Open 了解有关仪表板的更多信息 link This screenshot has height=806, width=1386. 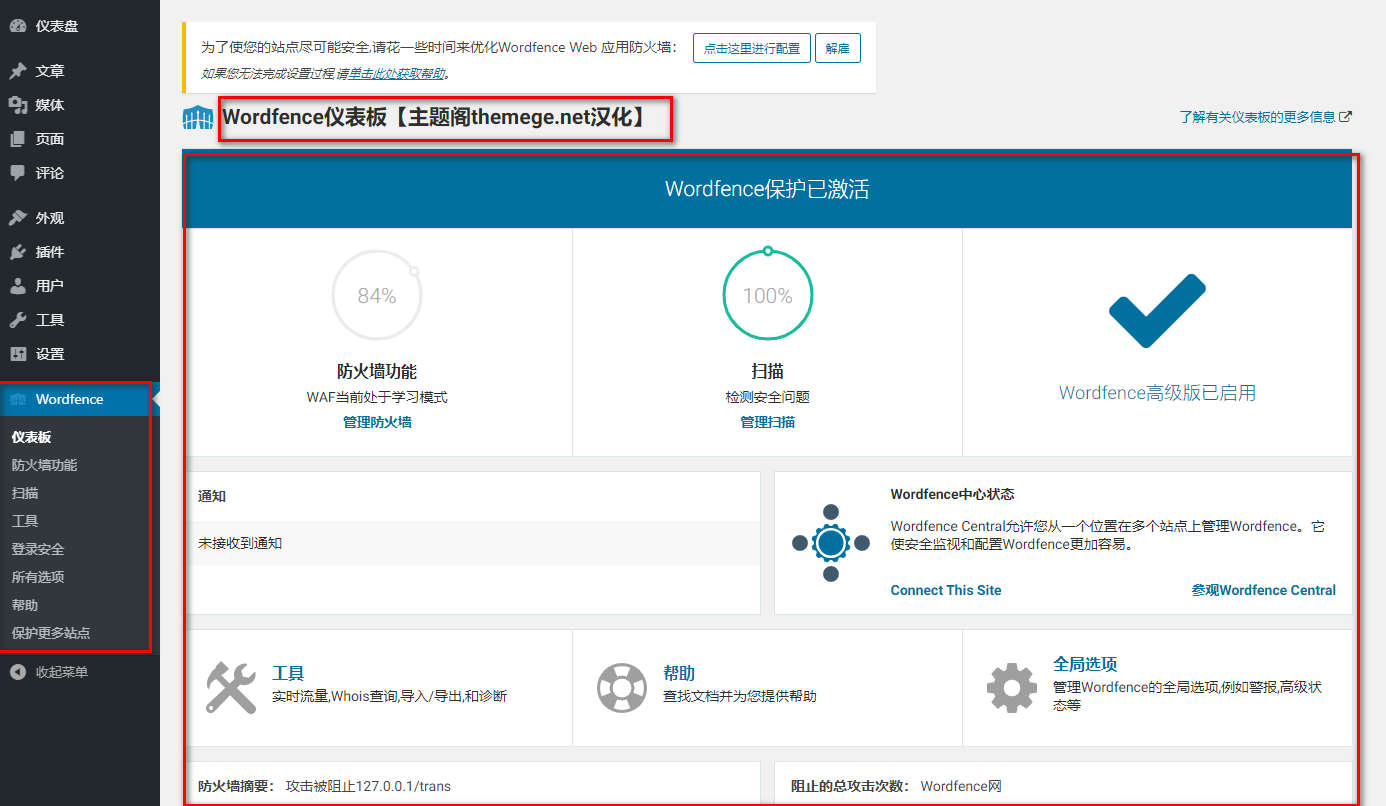[x=1257, y=117]
